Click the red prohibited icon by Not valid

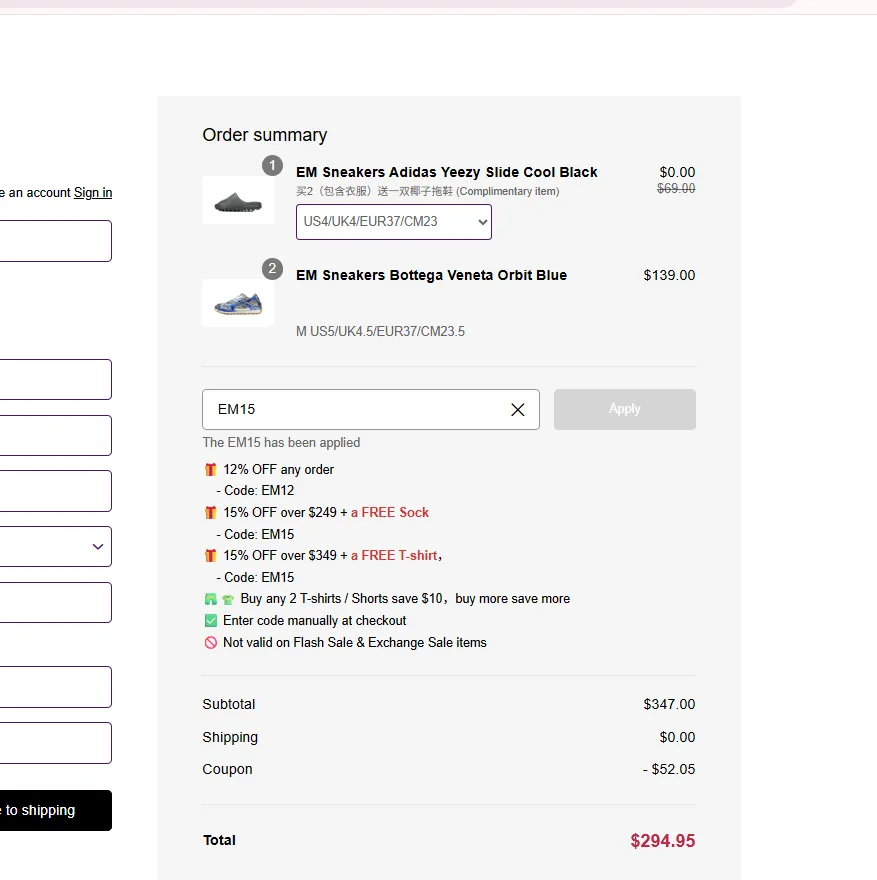(210, 643)
